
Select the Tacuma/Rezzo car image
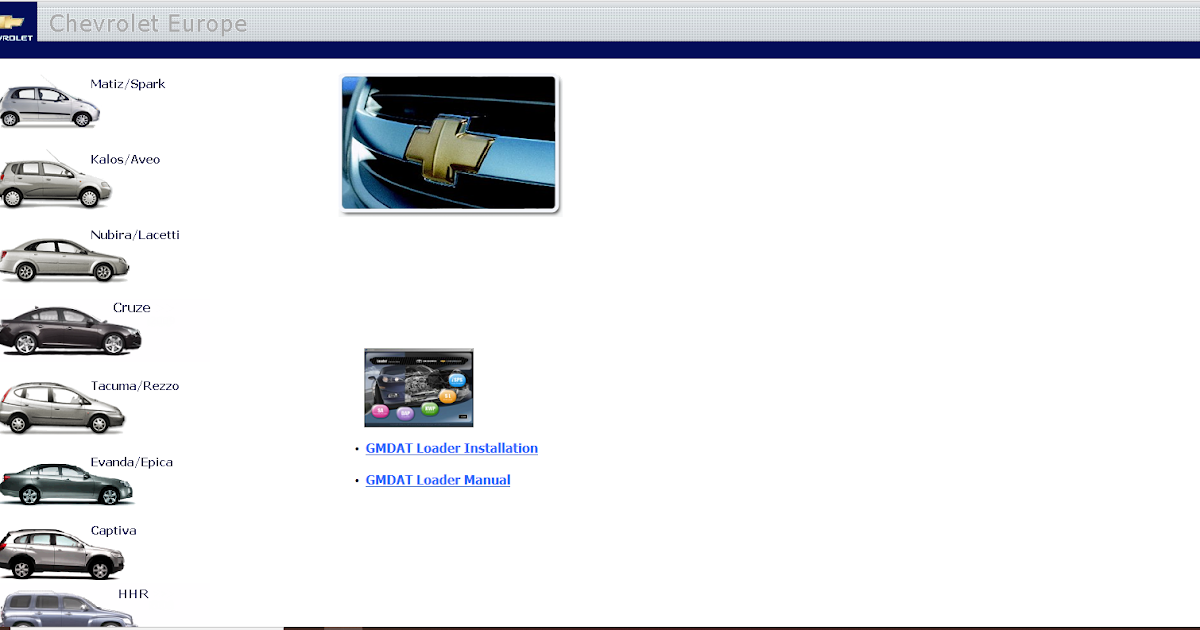pos(62,409)
